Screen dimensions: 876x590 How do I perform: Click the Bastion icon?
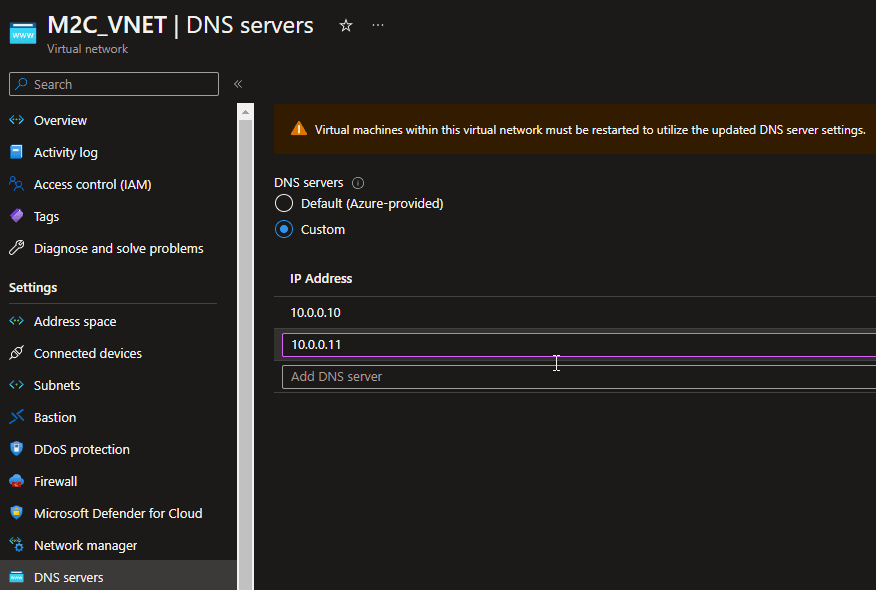[x=17, y=417]
